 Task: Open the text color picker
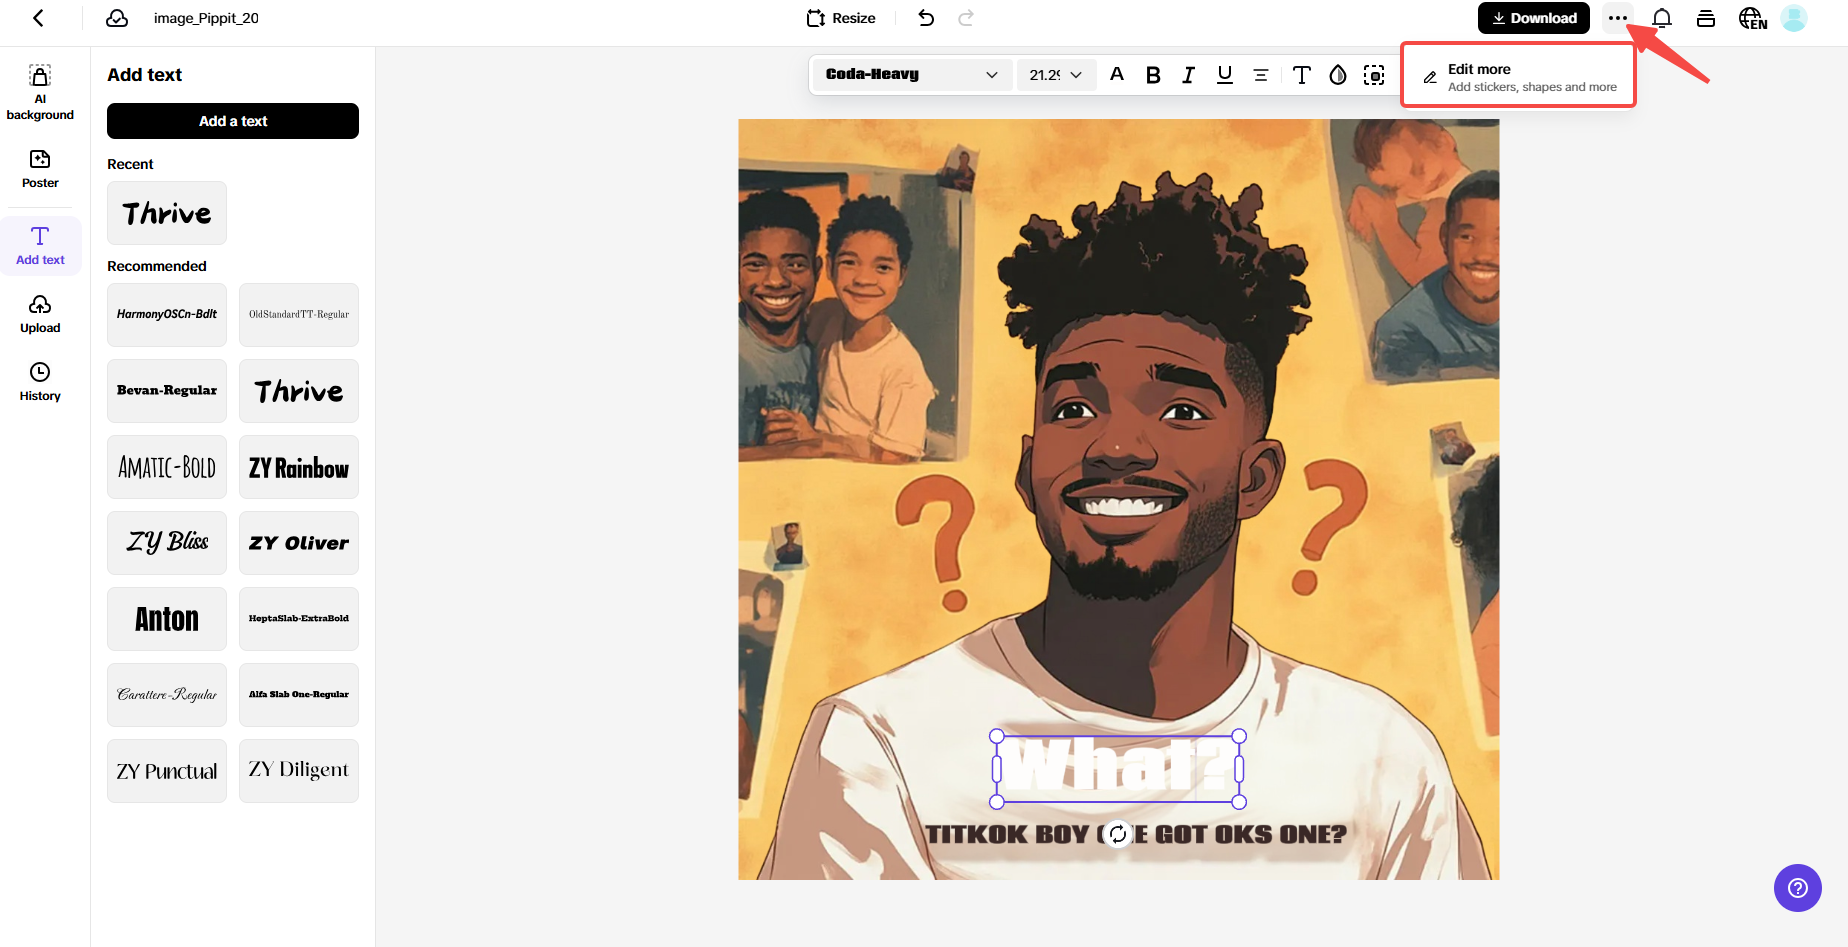[x=1117, y=74]
